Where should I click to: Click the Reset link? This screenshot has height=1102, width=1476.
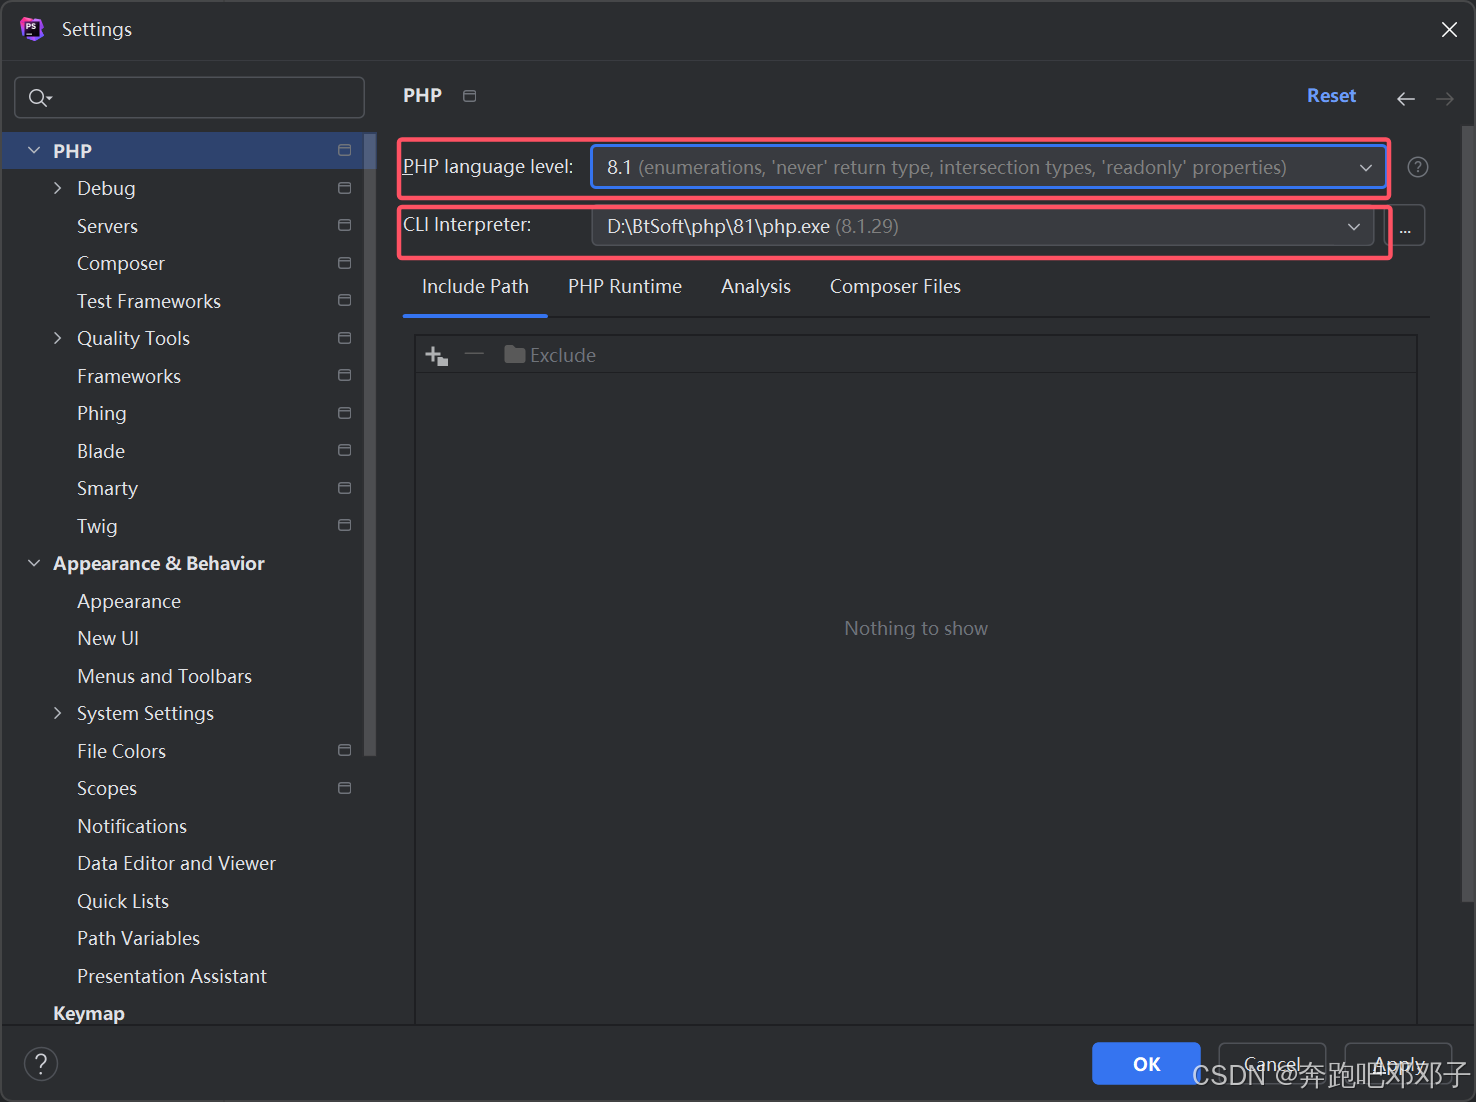[x=1331, y=96]
